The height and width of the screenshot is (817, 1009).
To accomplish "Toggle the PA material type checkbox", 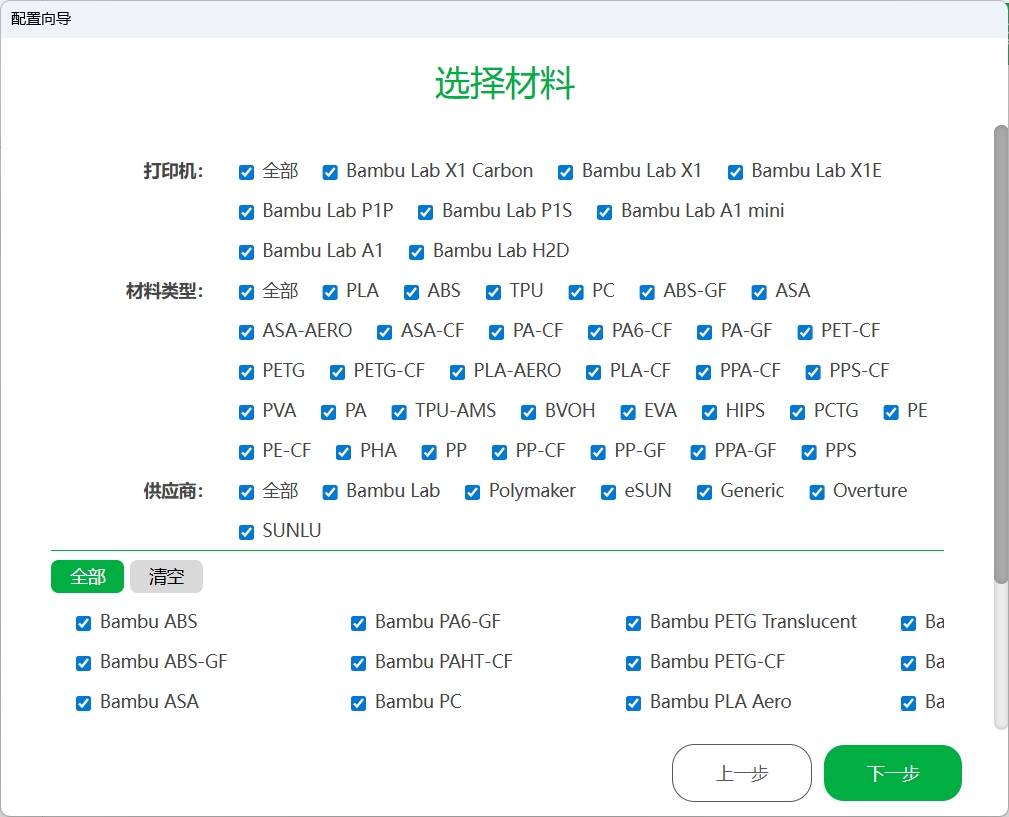I will 328,412.
